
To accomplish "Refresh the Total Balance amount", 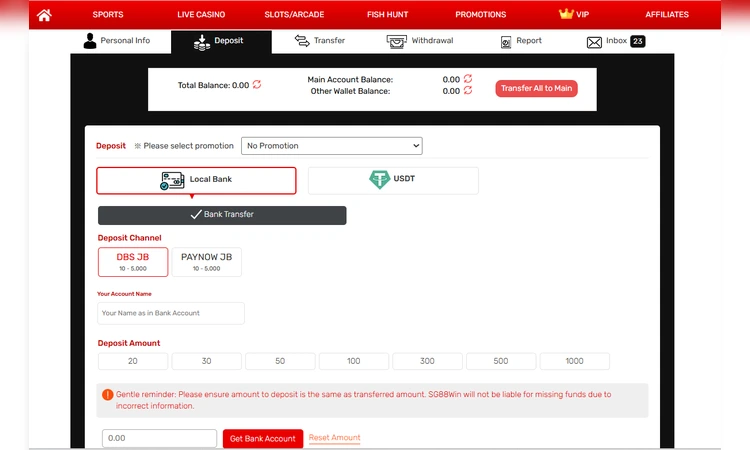I will [257, 85].
